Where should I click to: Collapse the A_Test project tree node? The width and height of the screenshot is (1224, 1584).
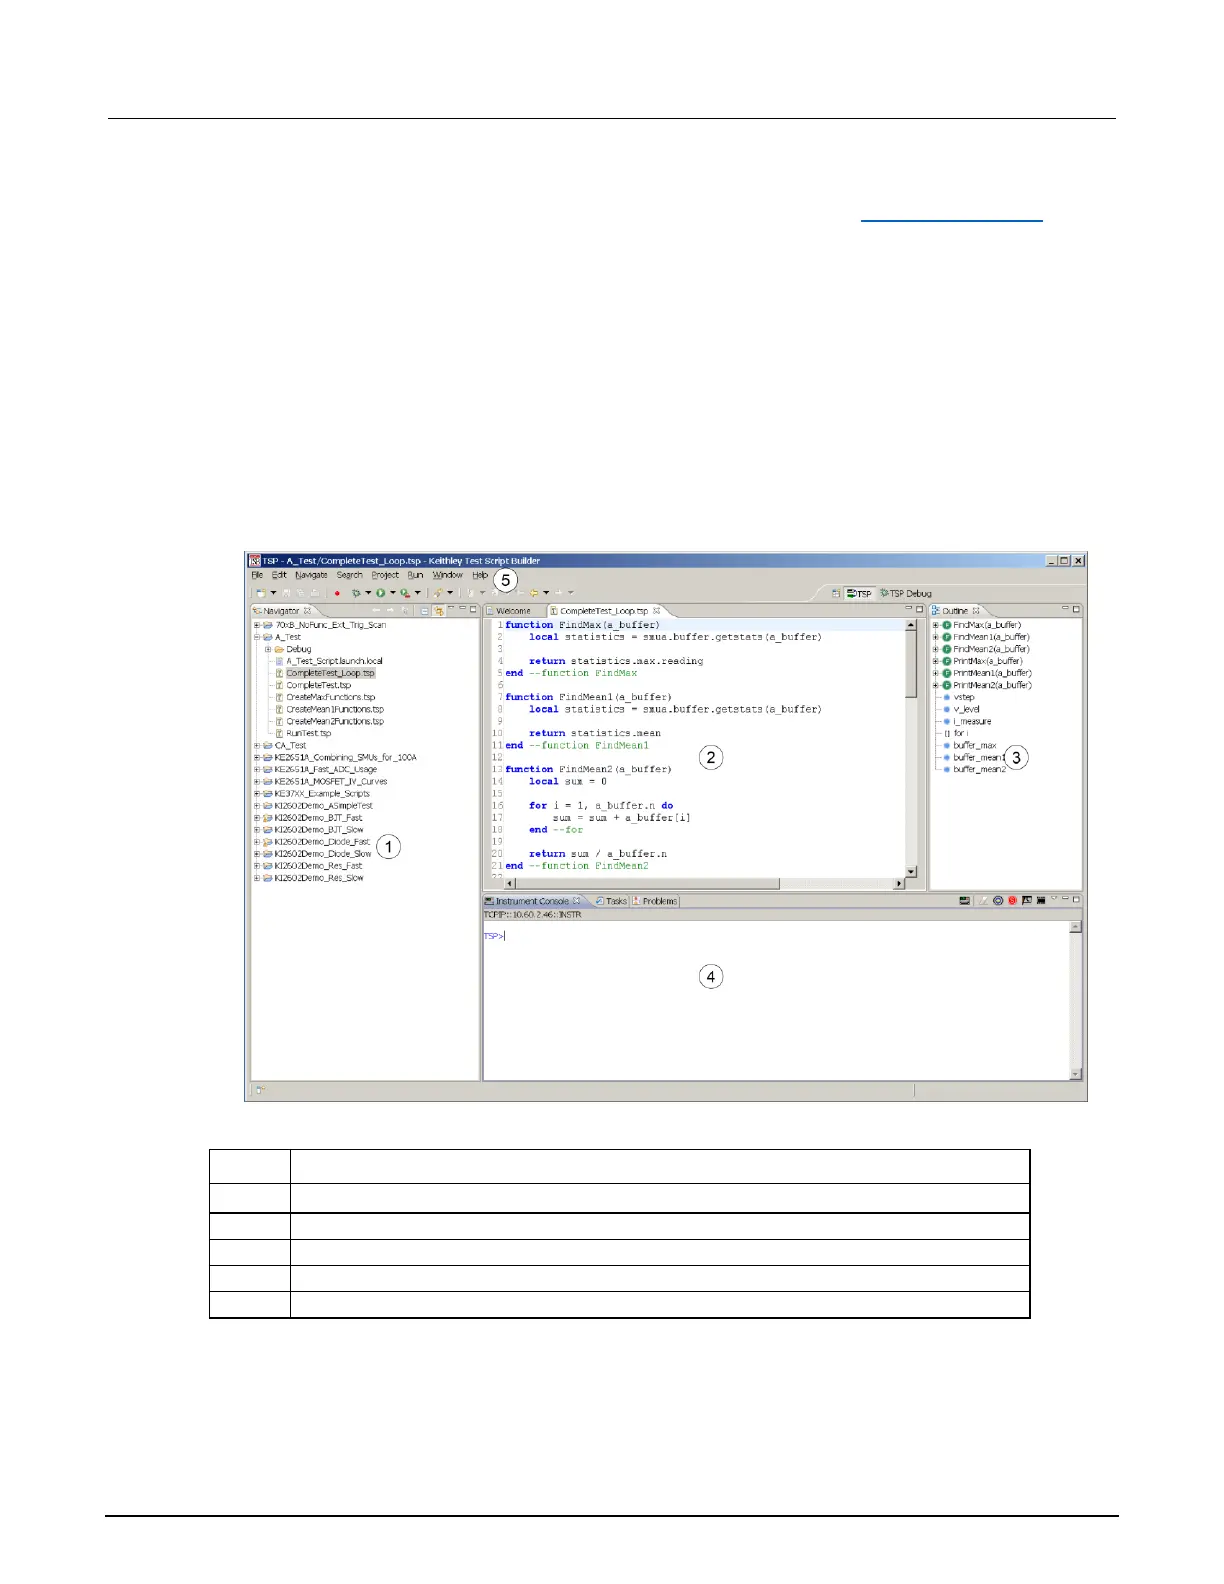tap(257, 637)
